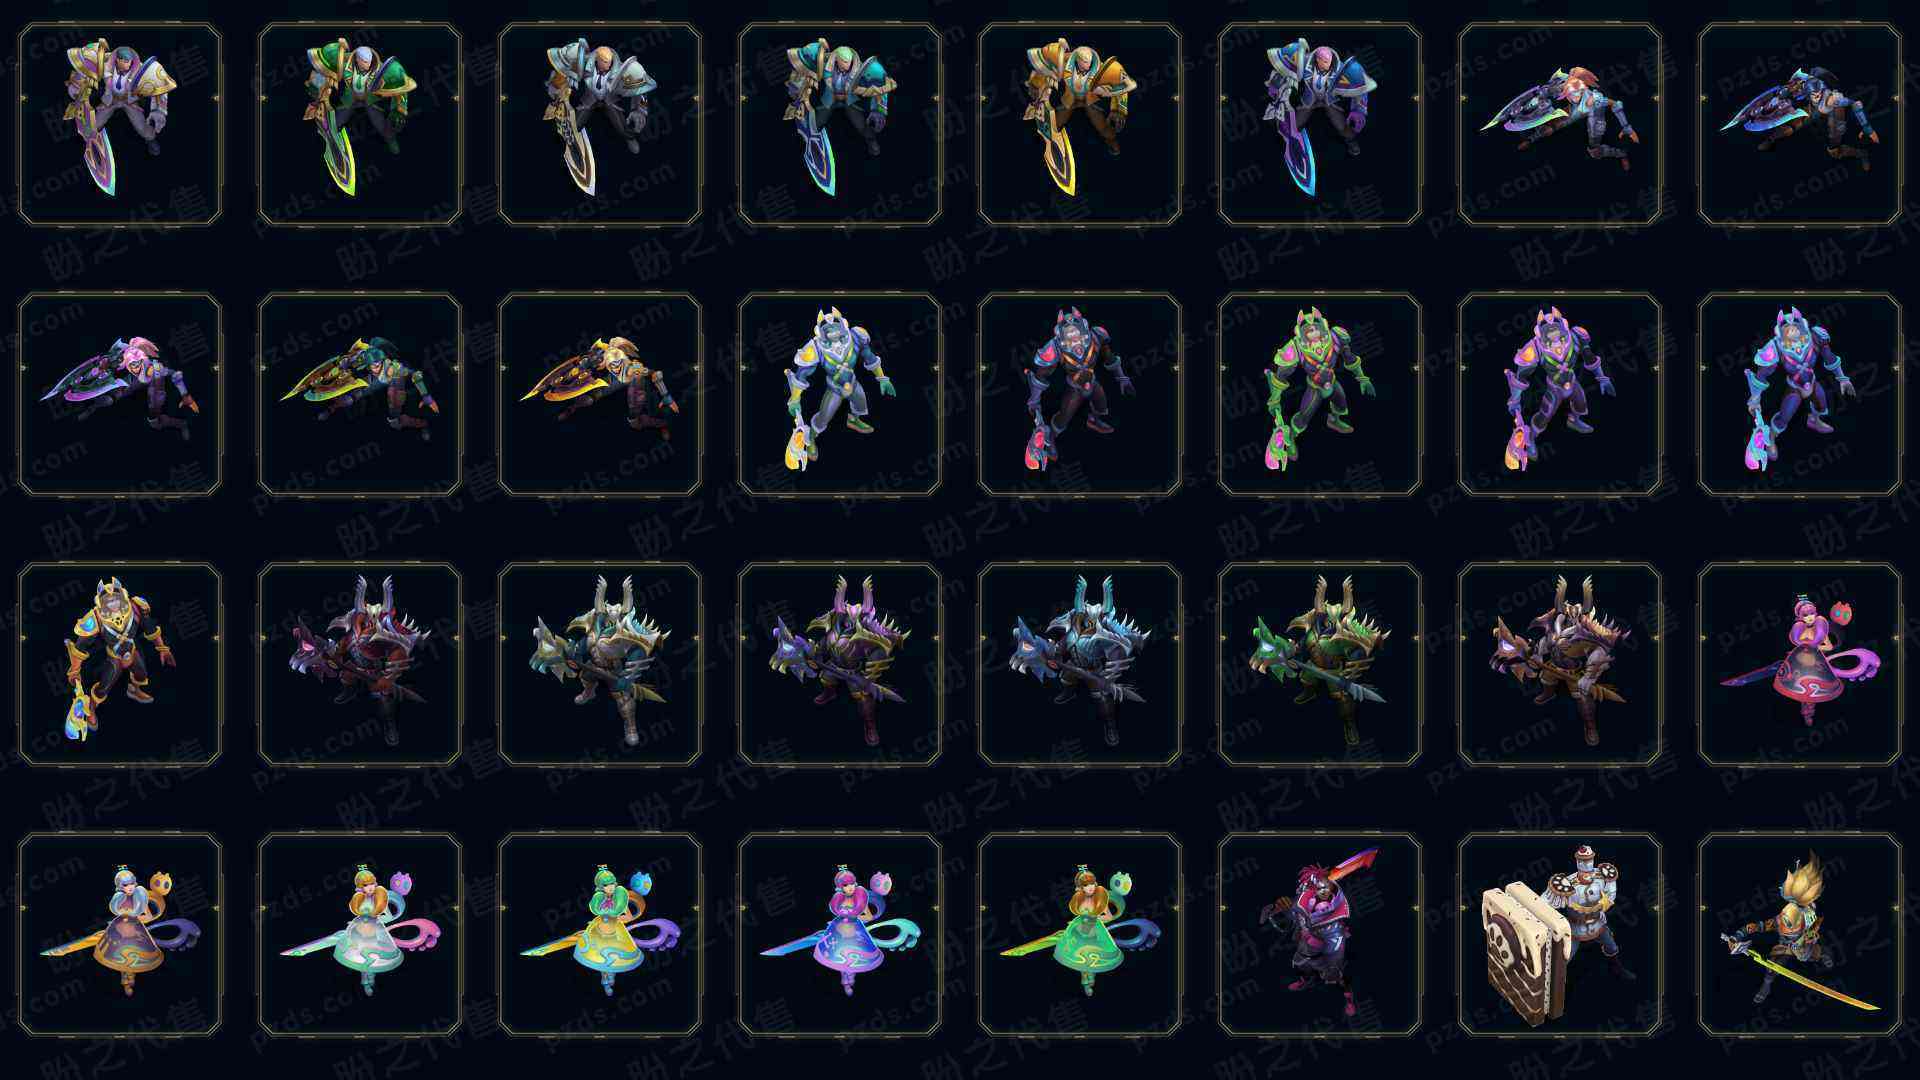Viewport: 1920px width, 1080px height.
Task: Select the icy blue horned warrior skin
Action: [x=1080, y=665]
